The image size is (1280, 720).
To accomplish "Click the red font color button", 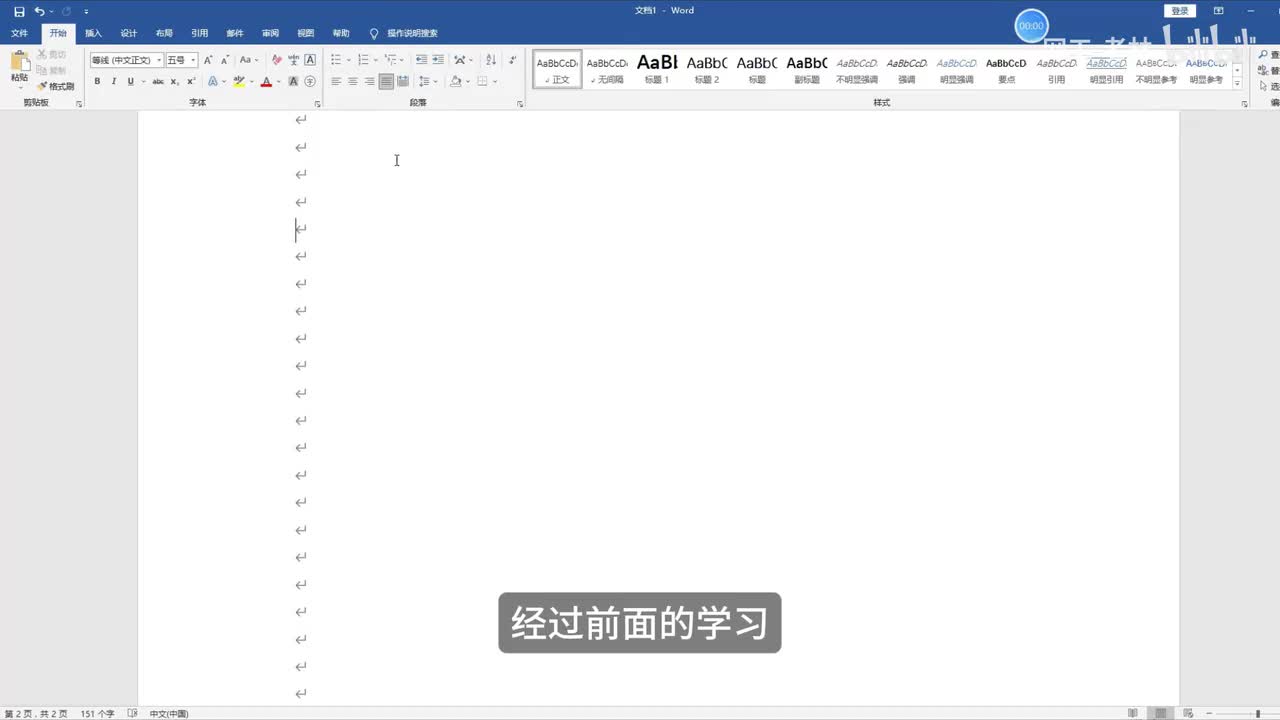I will point(266,81).
